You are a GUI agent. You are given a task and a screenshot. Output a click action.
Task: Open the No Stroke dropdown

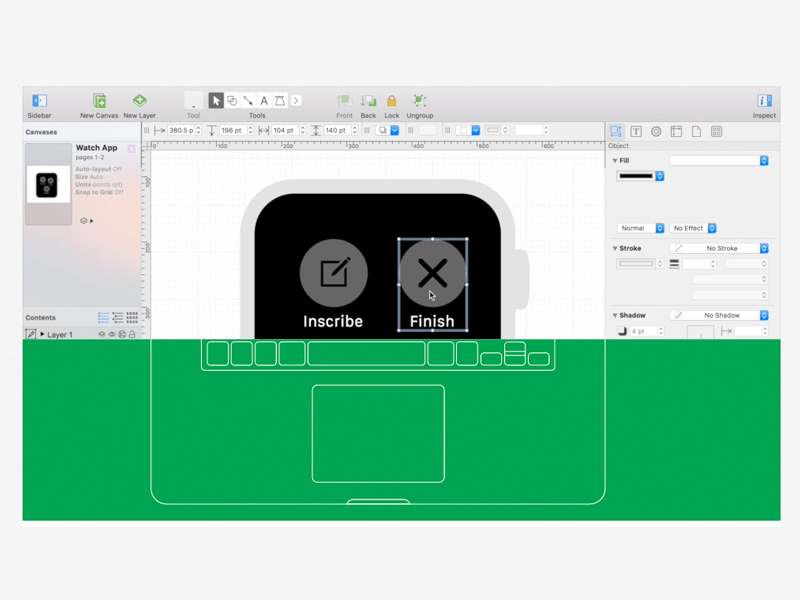722,248
